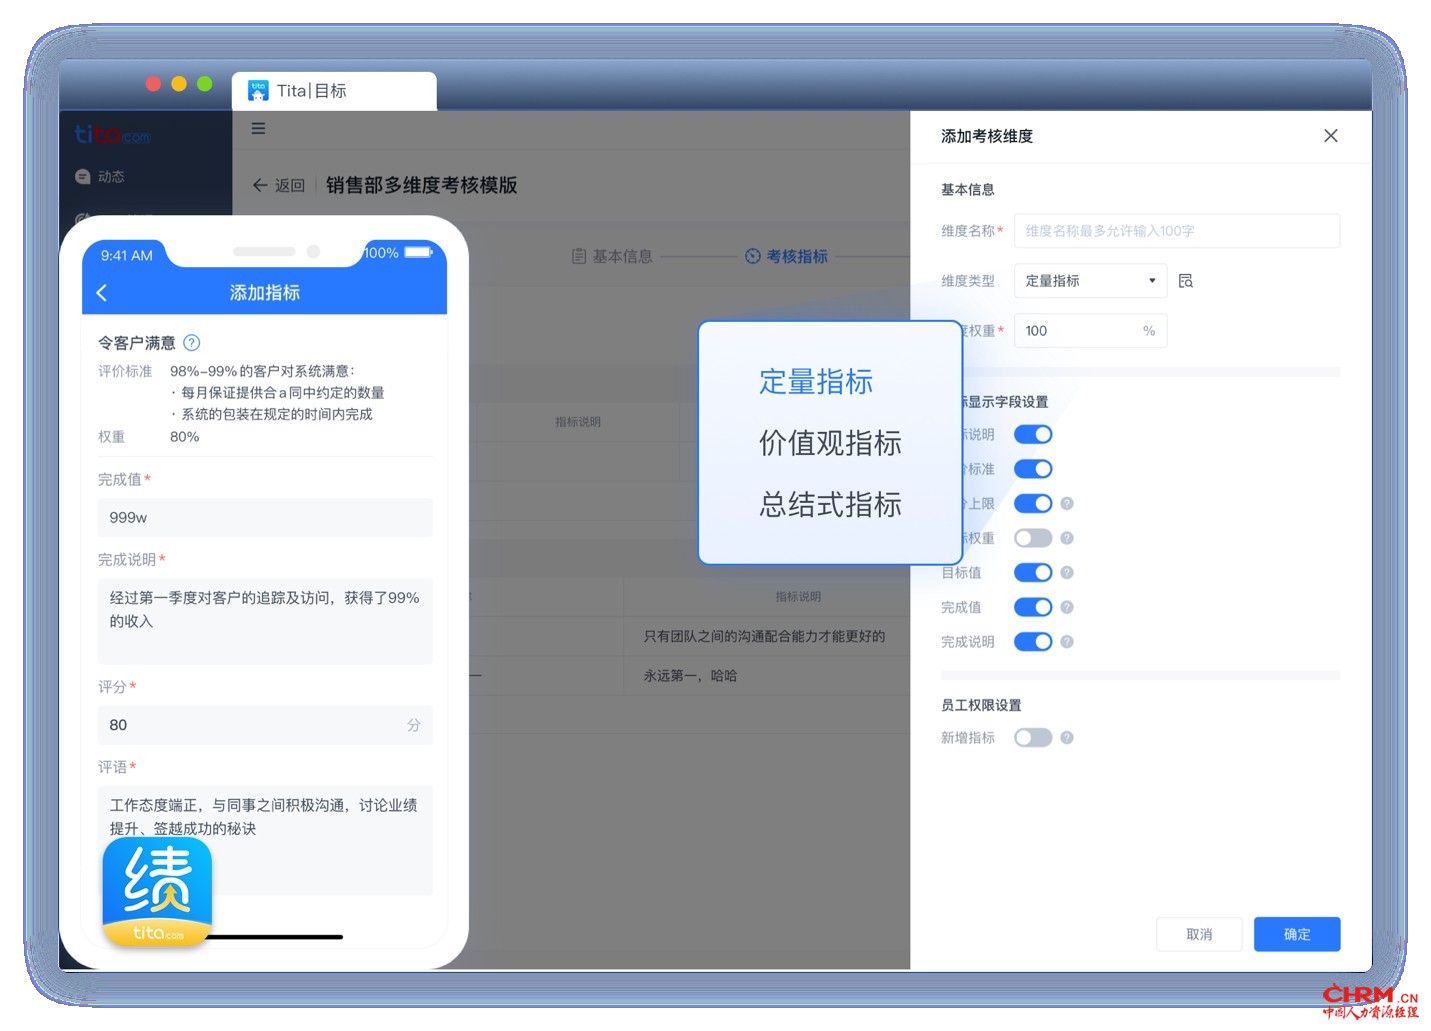Click the 取消 button
This screenshot has width=1431, height=1031.
(x=1199, y=934)
